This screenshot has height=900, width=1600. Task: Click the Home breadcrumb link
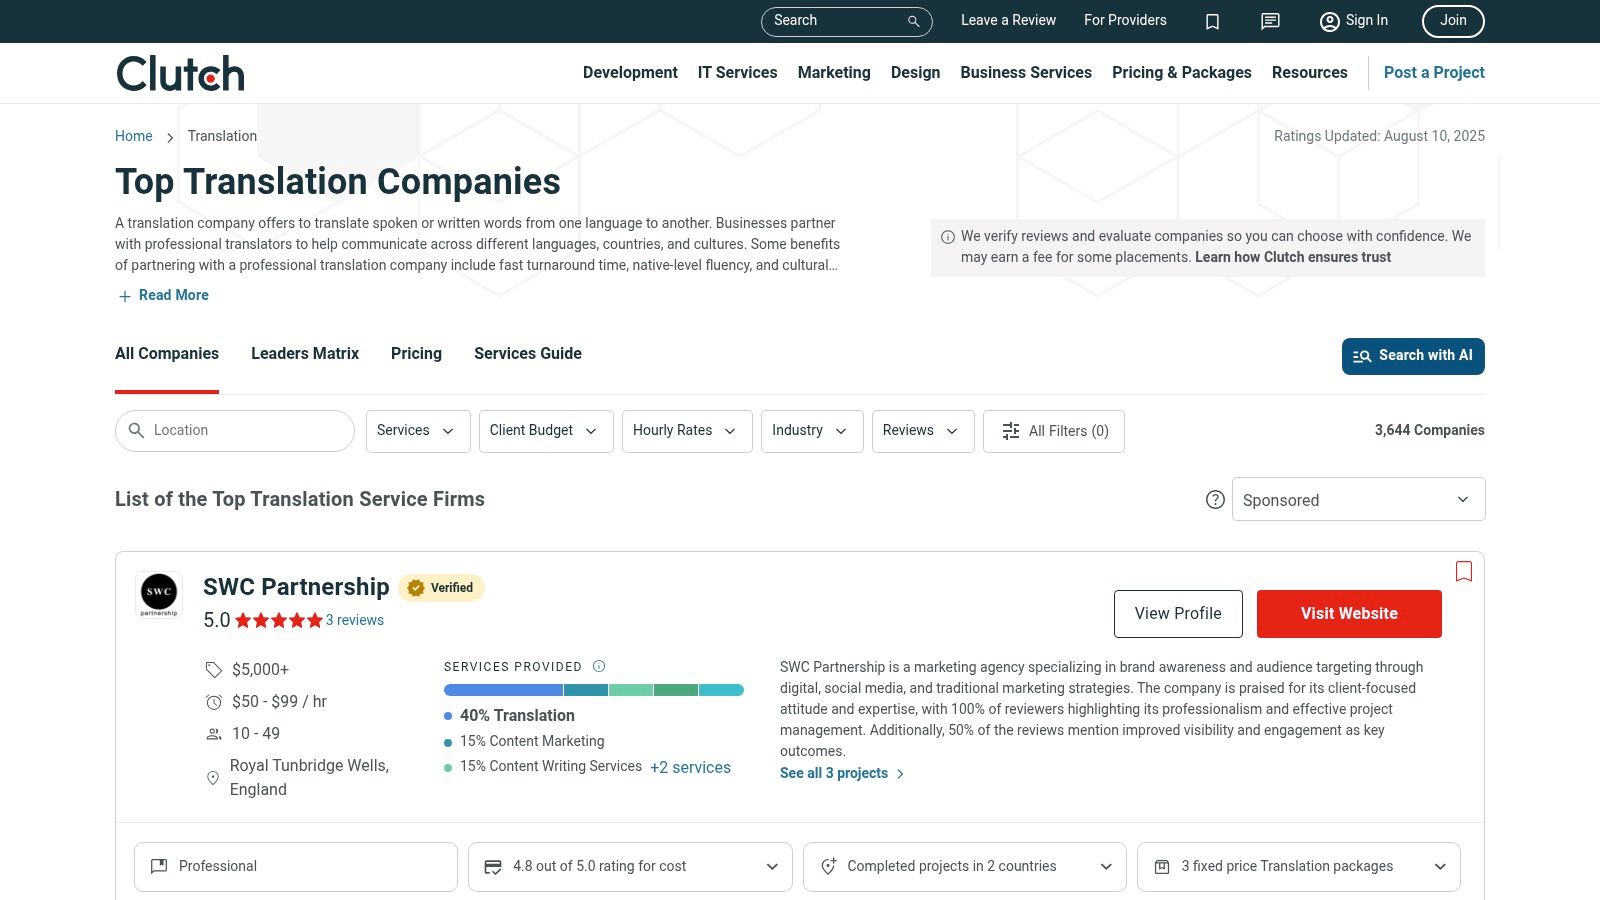[134, 137]
